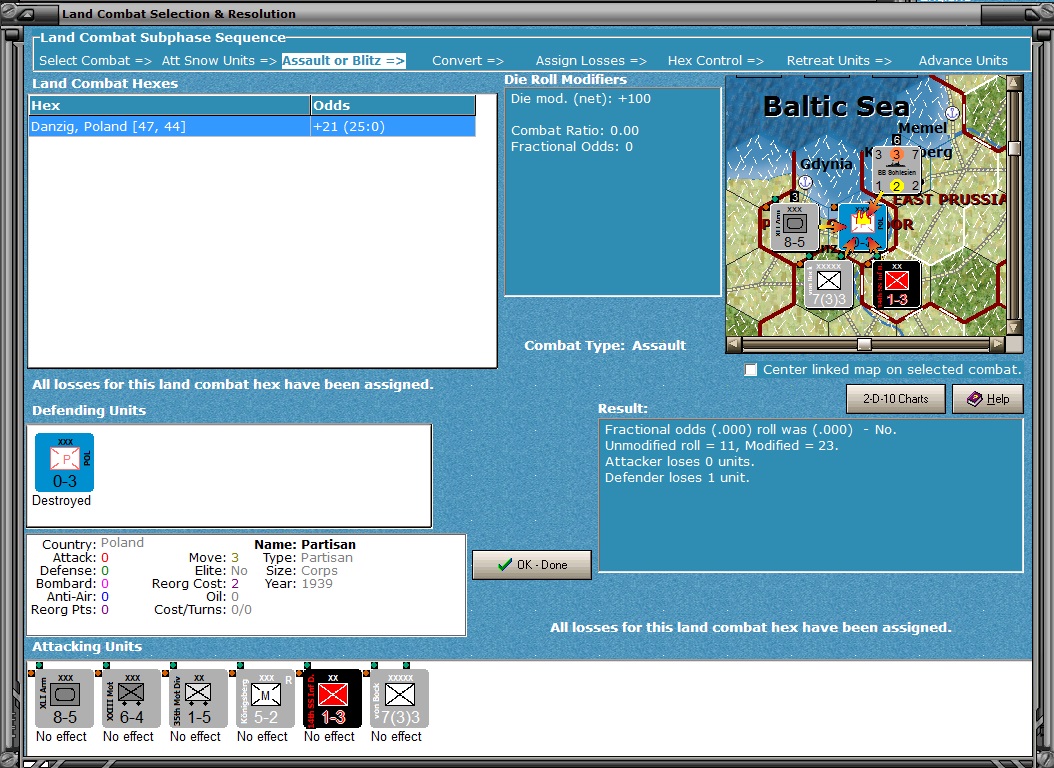The width and height of the screenshot is (1054, 768).
Task: Click the Hex Control subphase label
Action: point(715,60)
